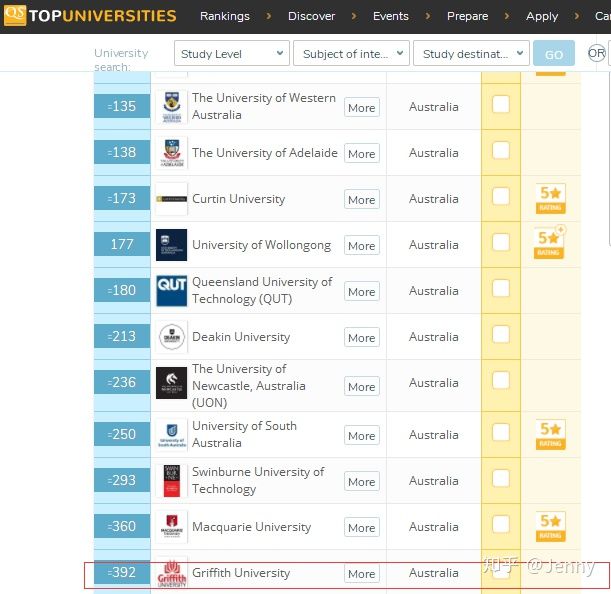611x594 pixels.
Task: Tick compare checkbox for Curtin University
Action: (x=501, y=196)
